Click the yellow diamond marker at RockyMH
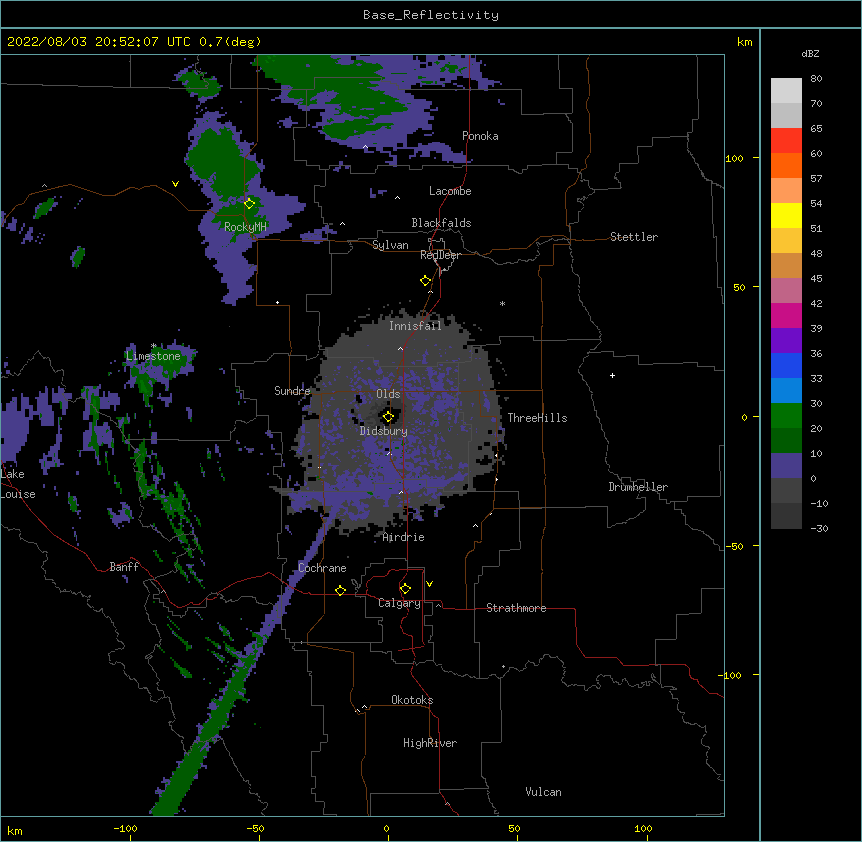The image size is (862, 842). point(250,204)
